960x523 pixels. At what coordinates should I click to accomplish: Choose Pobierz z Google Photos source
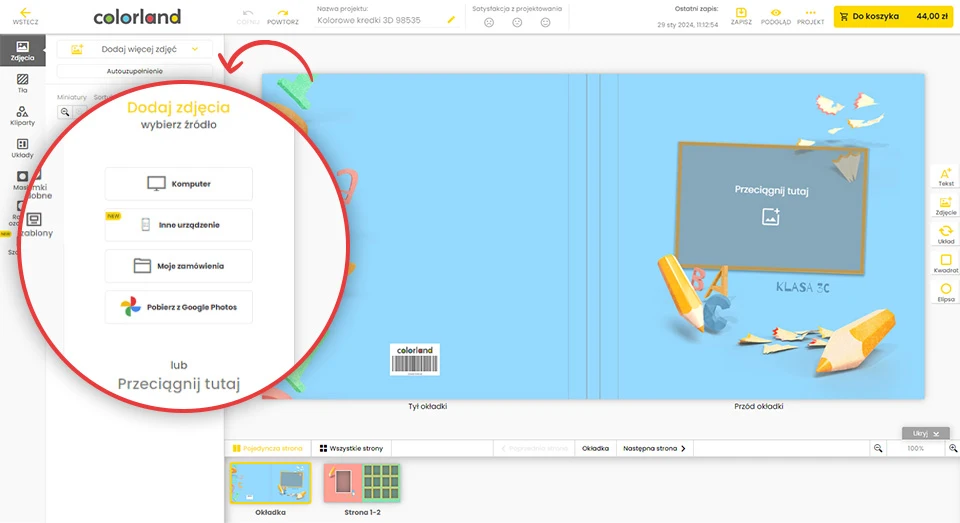[x=179, y=307]
